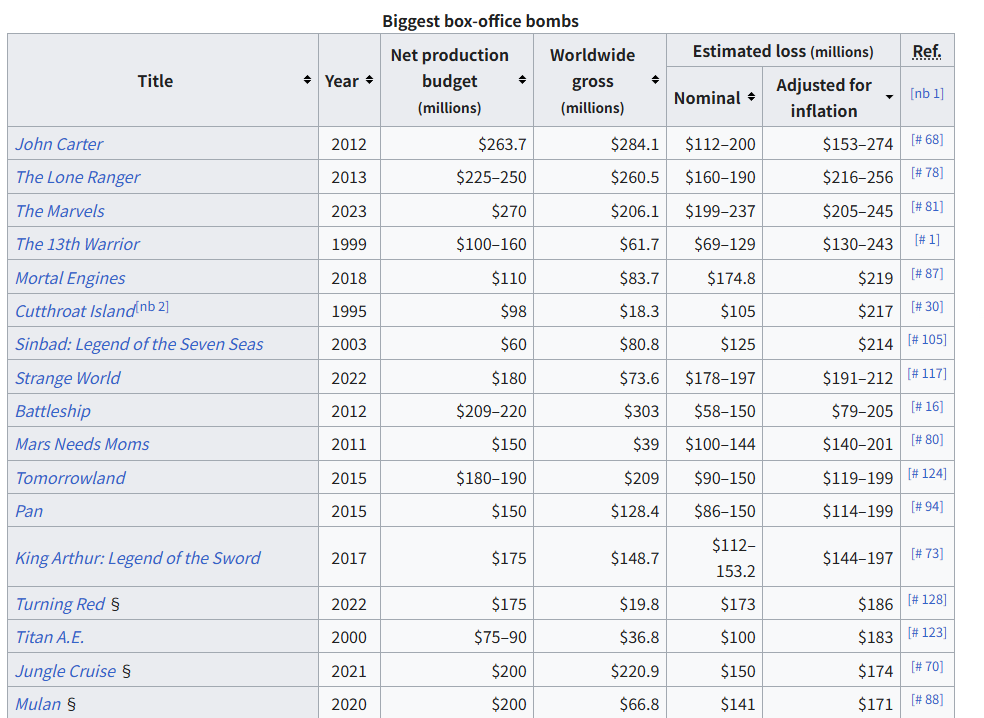
Task: Open reference # 80 for Mars Needs Moms
Action: pos(927,440)
